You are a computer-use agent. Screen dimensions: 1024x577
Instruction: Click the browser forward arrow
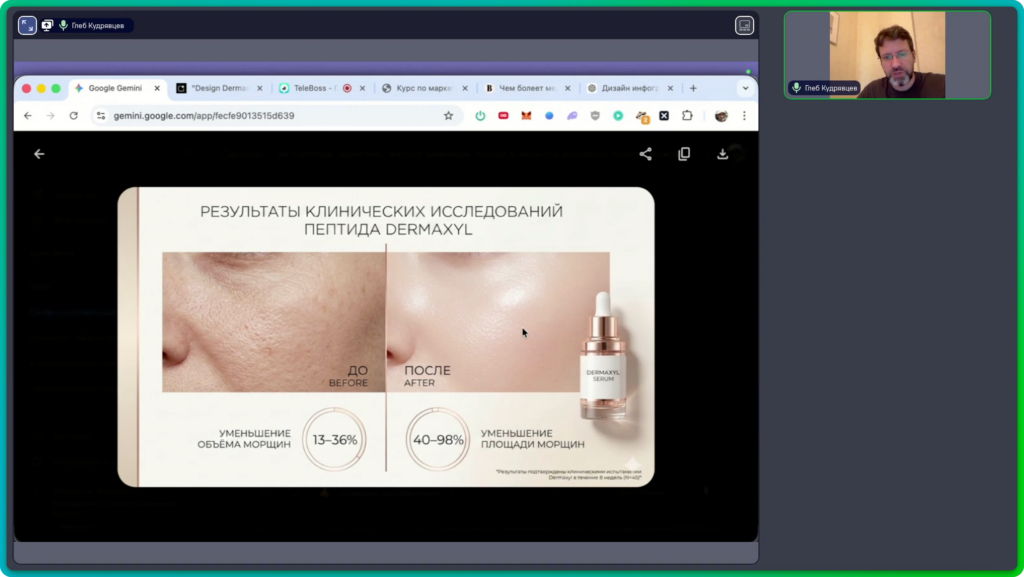tap(50, 116)
